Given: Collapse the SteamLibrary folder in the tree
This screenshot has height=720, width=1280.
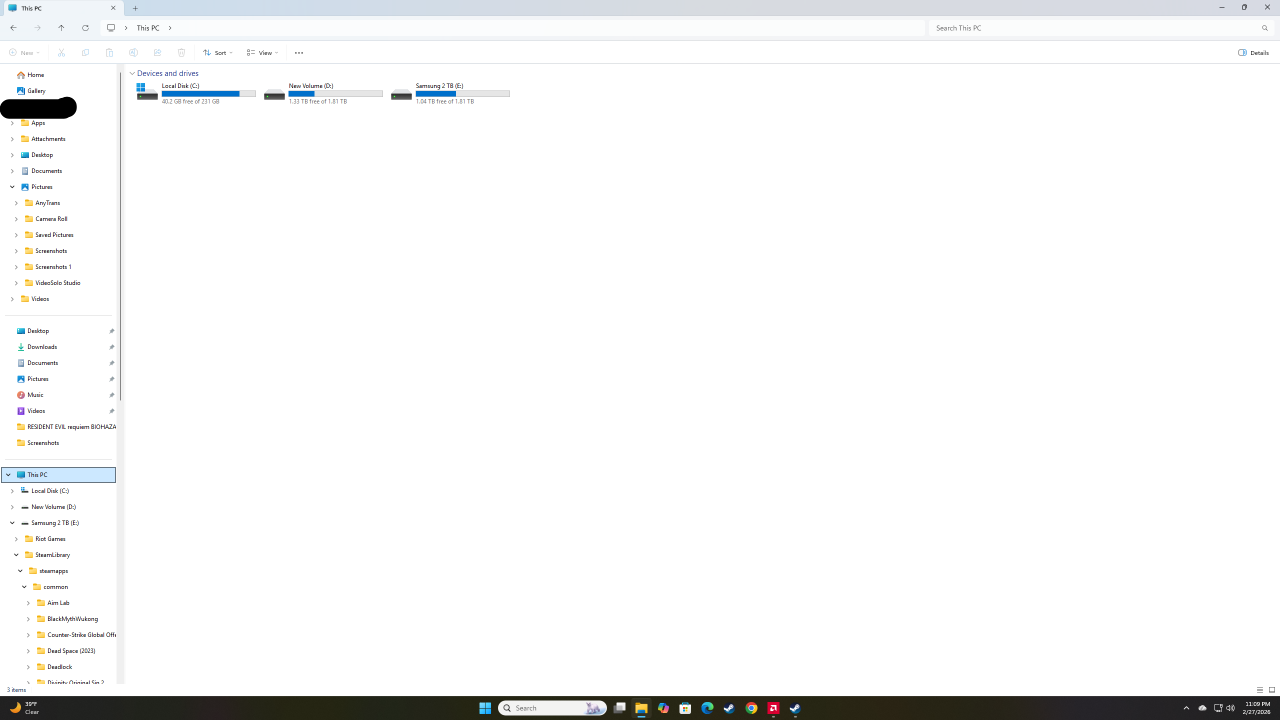Looking at the screenshot, I should pos(16,555).
